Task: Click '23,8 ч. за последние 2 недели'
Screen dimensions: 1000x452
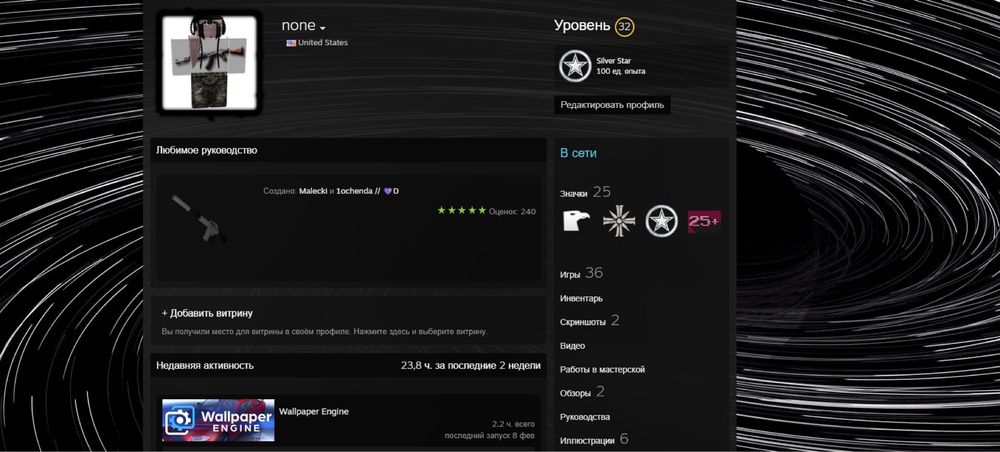Action: (x=471, y=365)
